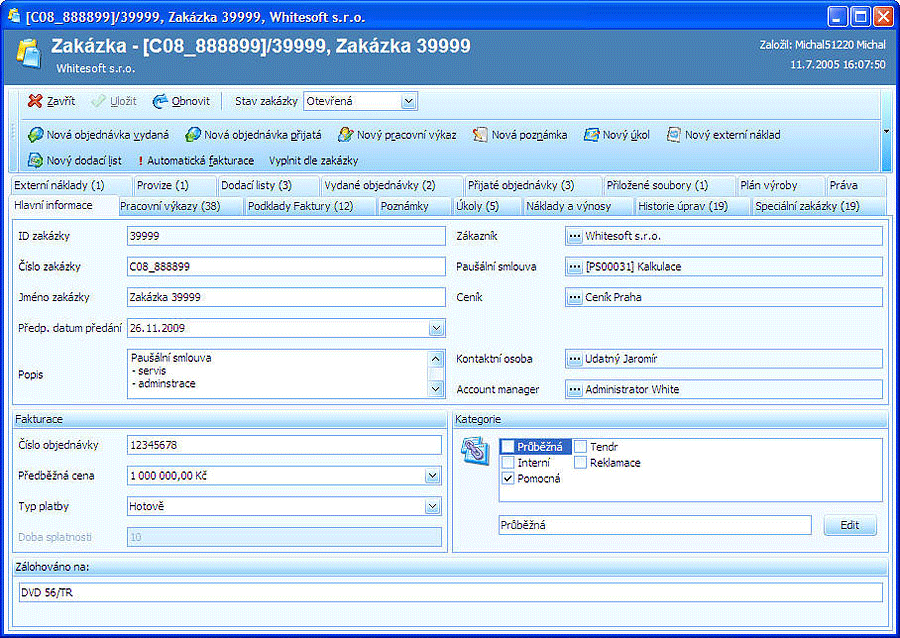Click Automatická fakturace button
The image size is (900, 638).
click(196, 160)
